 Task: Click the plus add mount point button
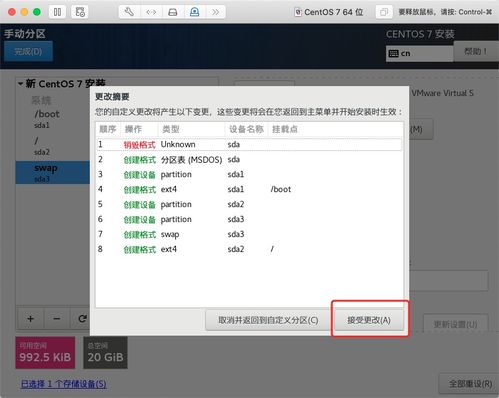pyautogui.click(x=30, y=319)
